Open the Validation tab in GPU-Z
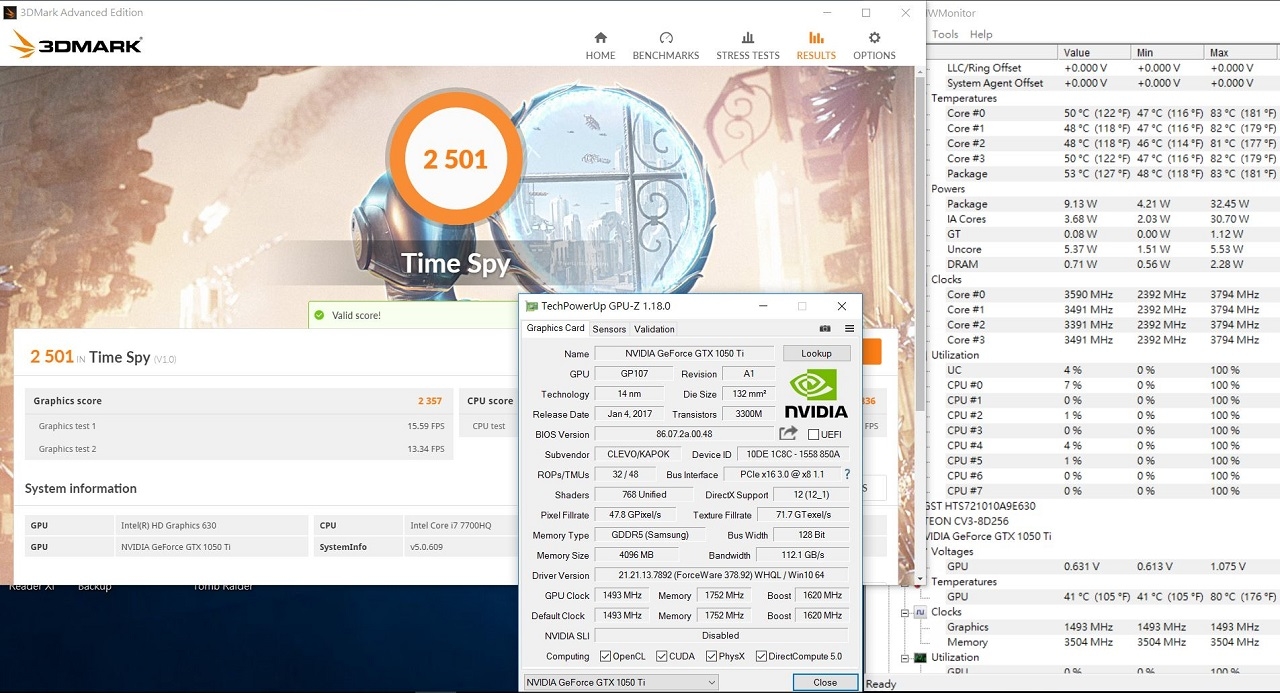The image size is (1280, 693). [x=654, y=329]
